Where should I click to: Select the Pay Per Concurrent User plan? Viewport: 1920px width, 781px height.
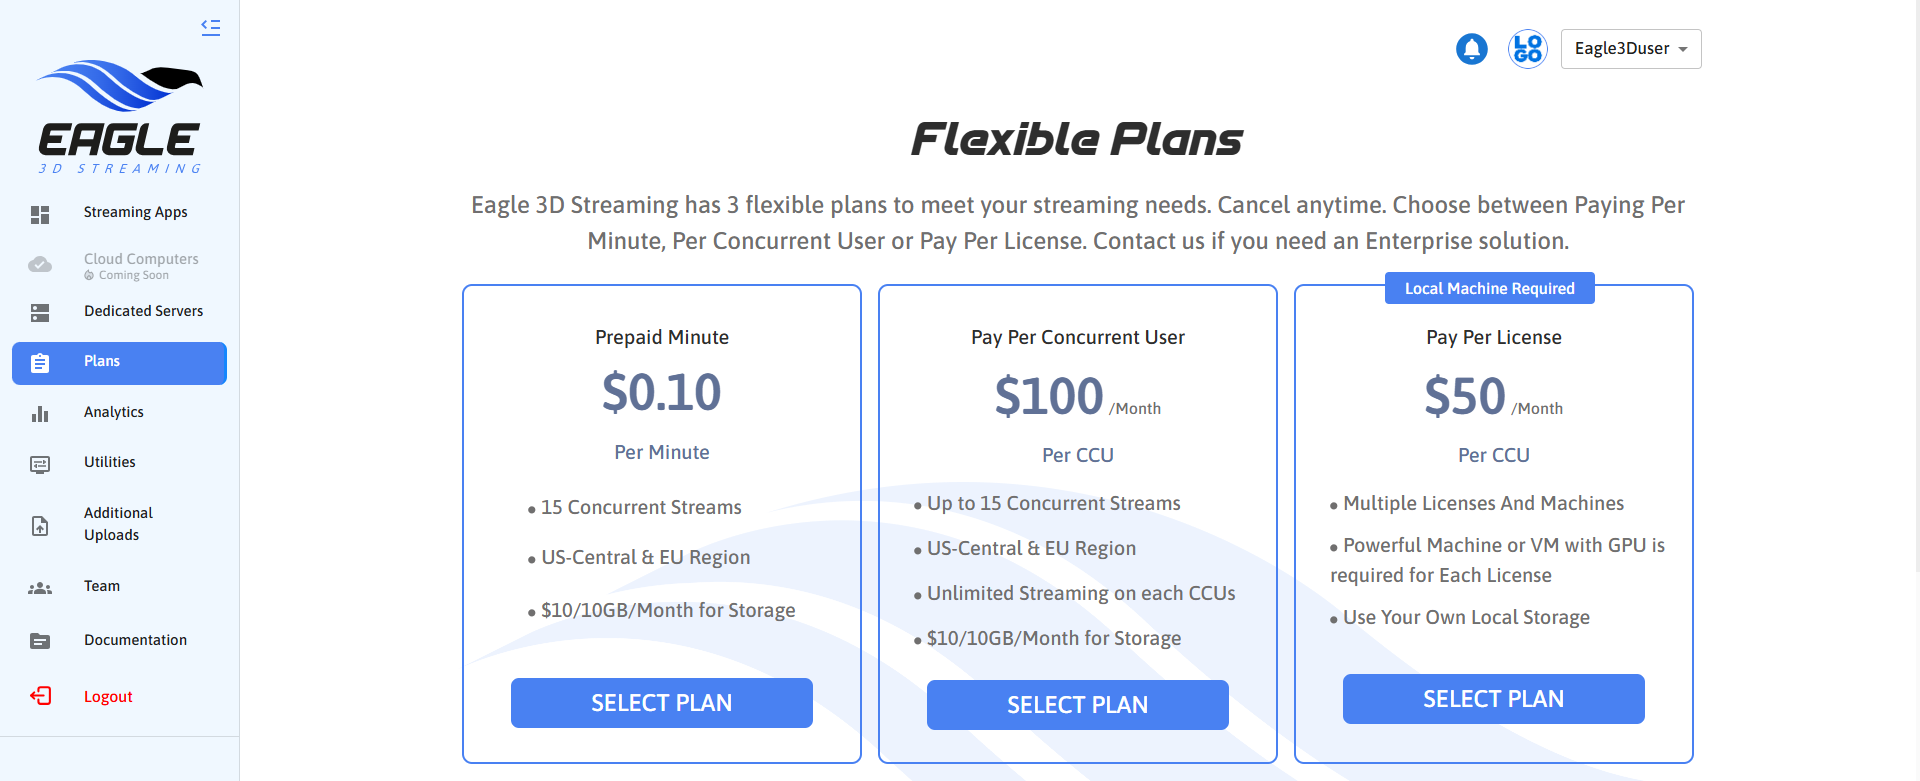tap(1077, 705)
